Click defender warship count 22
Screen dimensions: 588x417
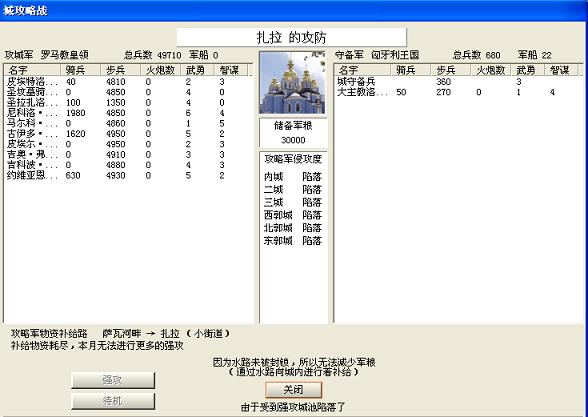546,56
